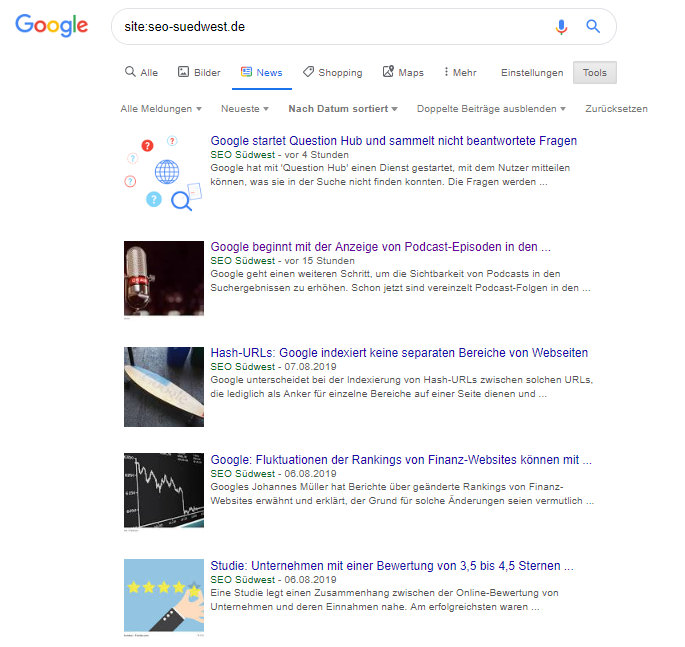Open Hash-URLs article link
Image resolution: width=685 pixels, height=647 pixels.
399,353
